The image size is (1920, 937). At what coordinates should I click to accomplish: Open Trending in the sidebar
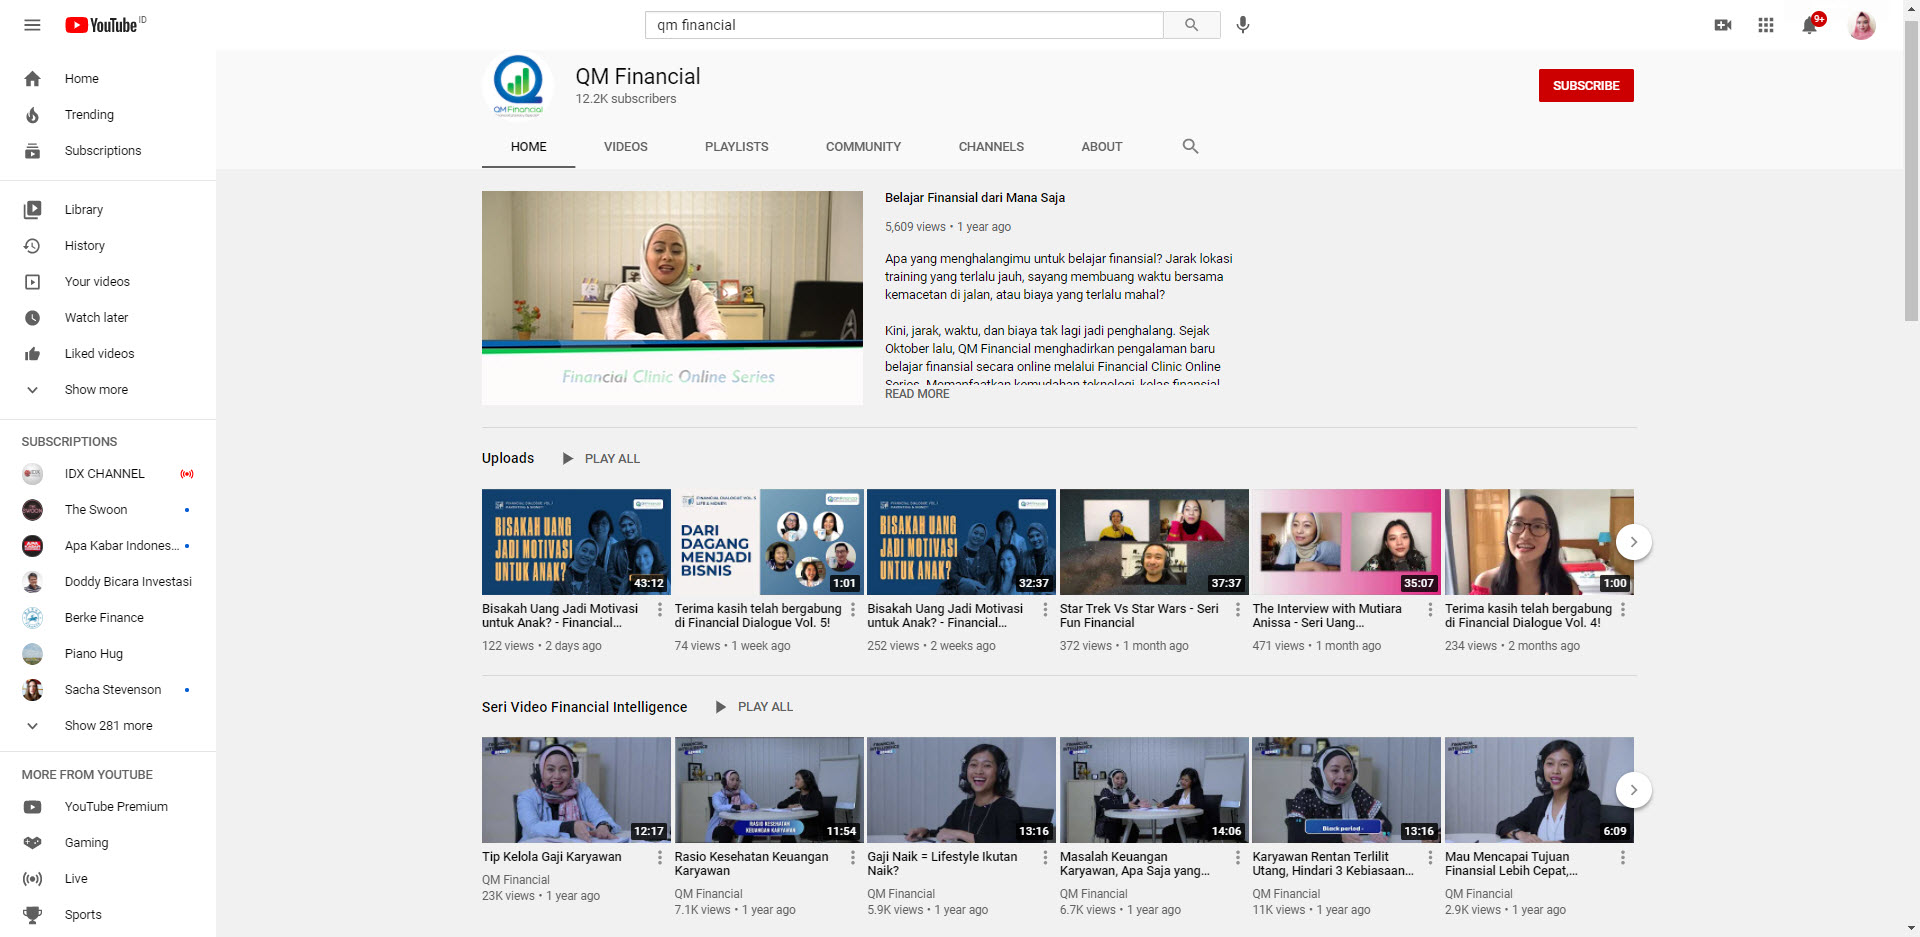(108, 115)
